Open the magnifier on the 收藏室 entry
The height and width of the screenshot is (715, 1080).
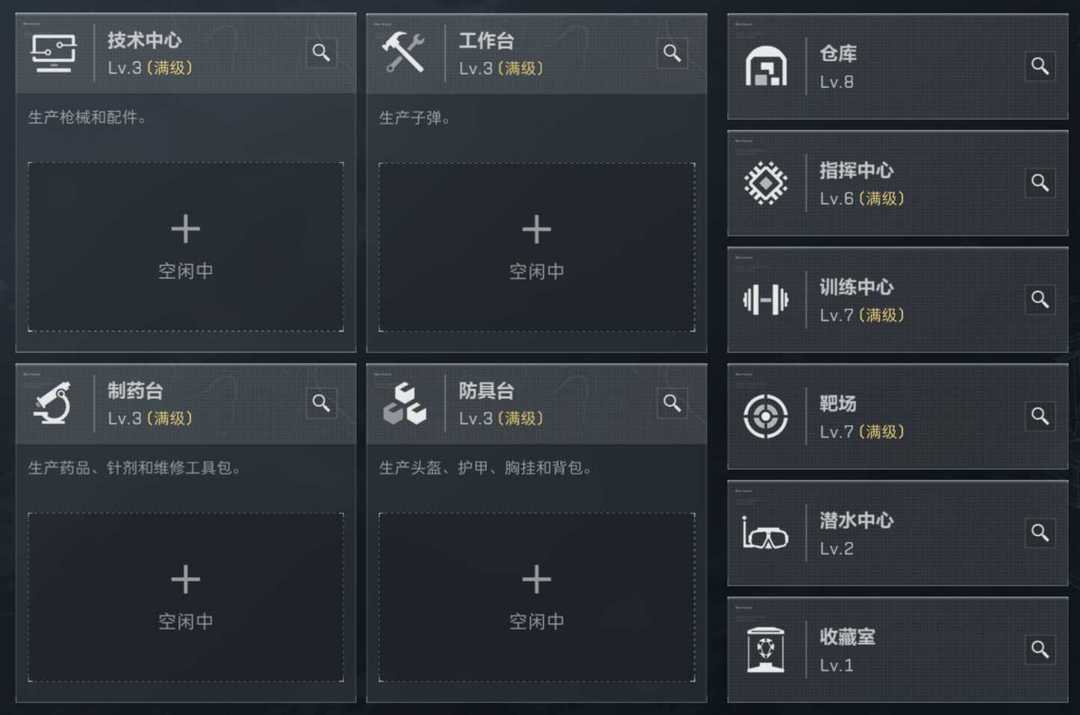[1040, 650]
